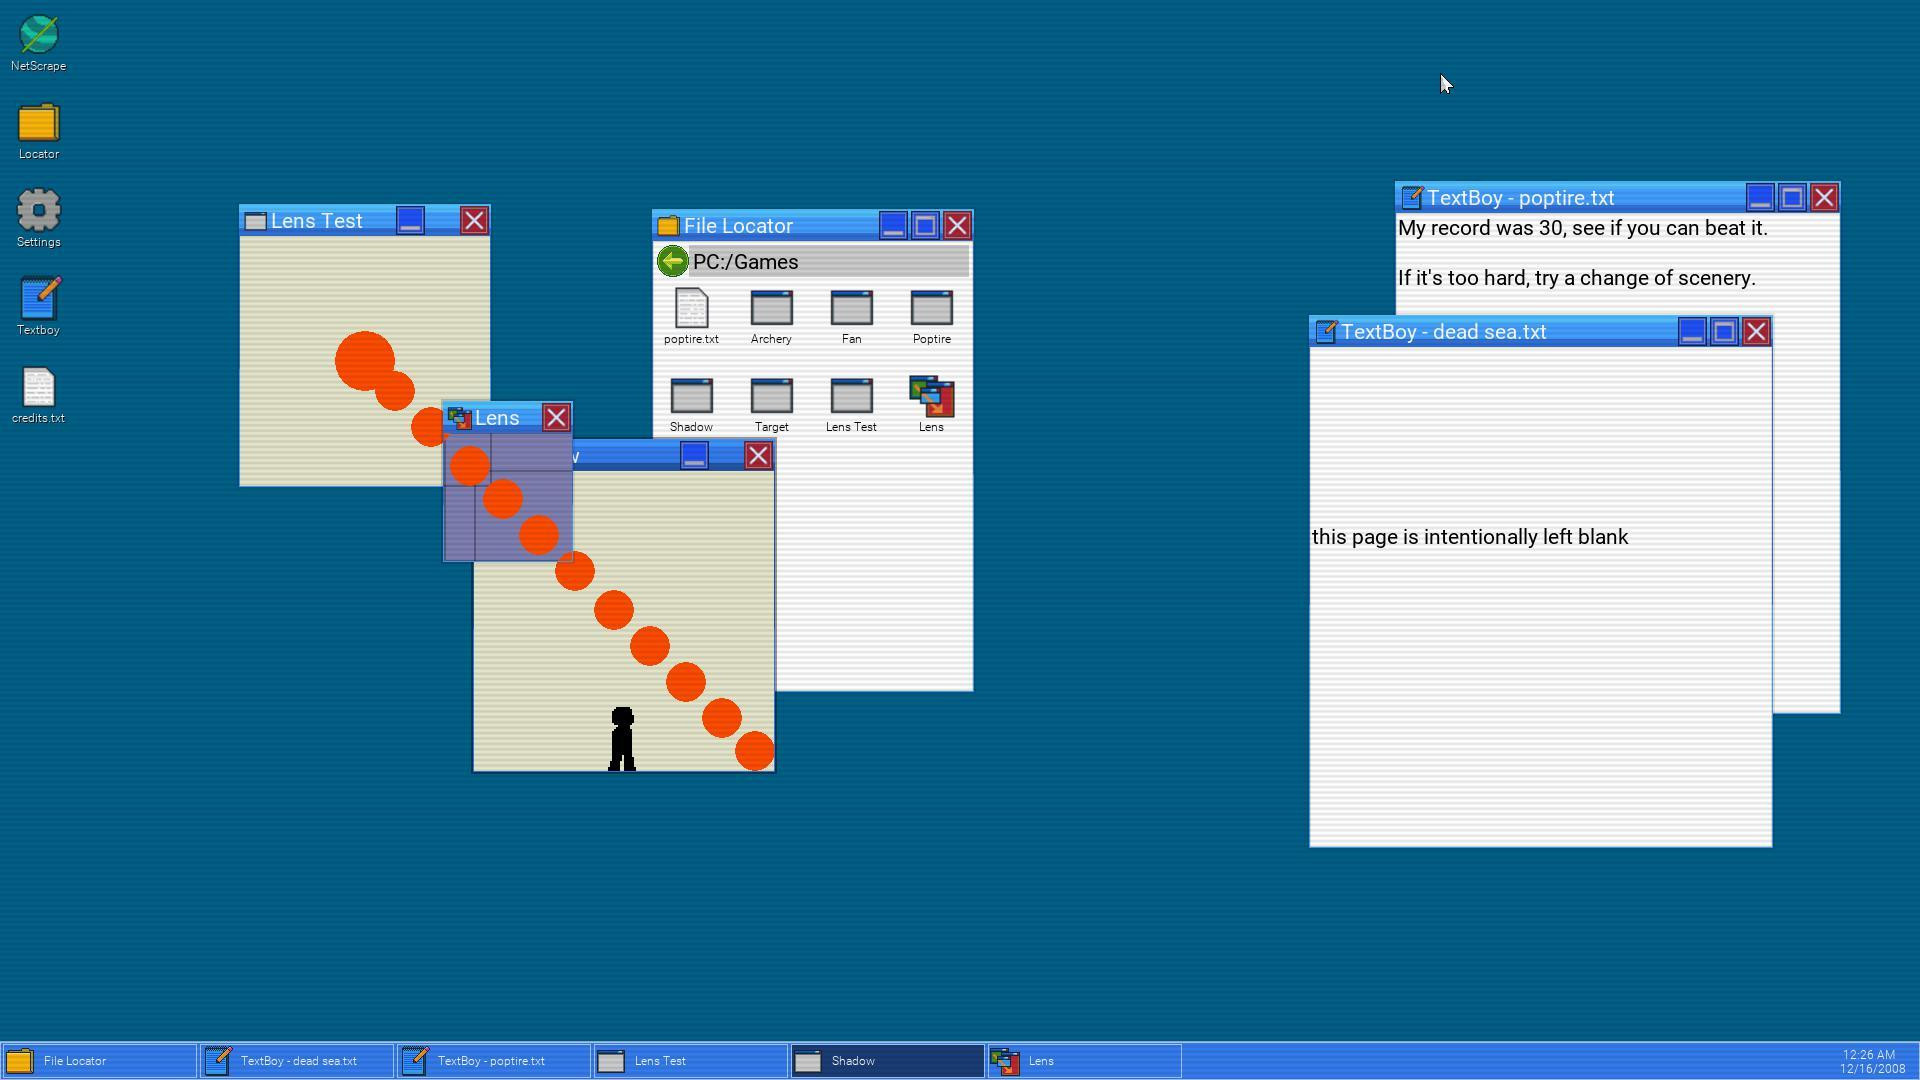Maximize the File Locator window
The image size is (1920, 1080).
click(x=925, y=226)
